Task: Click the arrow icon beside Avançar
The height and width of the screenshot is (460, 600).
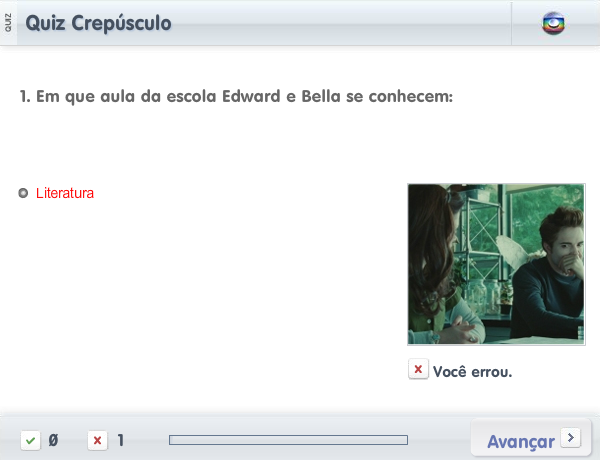Action: click(x=571, y=437)
